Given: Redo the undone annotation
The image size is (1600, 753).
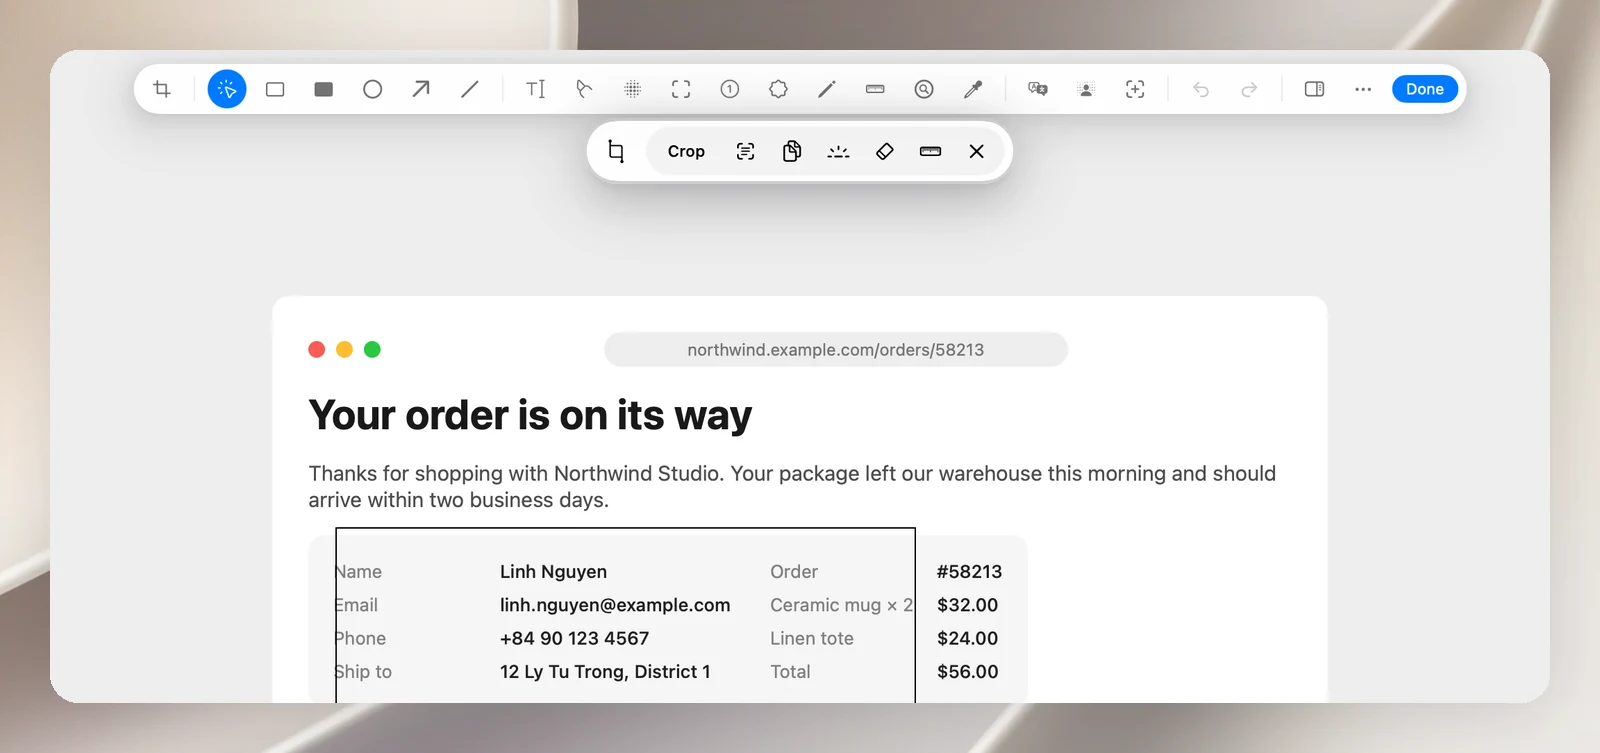Looking at the screenshot, I should [1249, 89].
